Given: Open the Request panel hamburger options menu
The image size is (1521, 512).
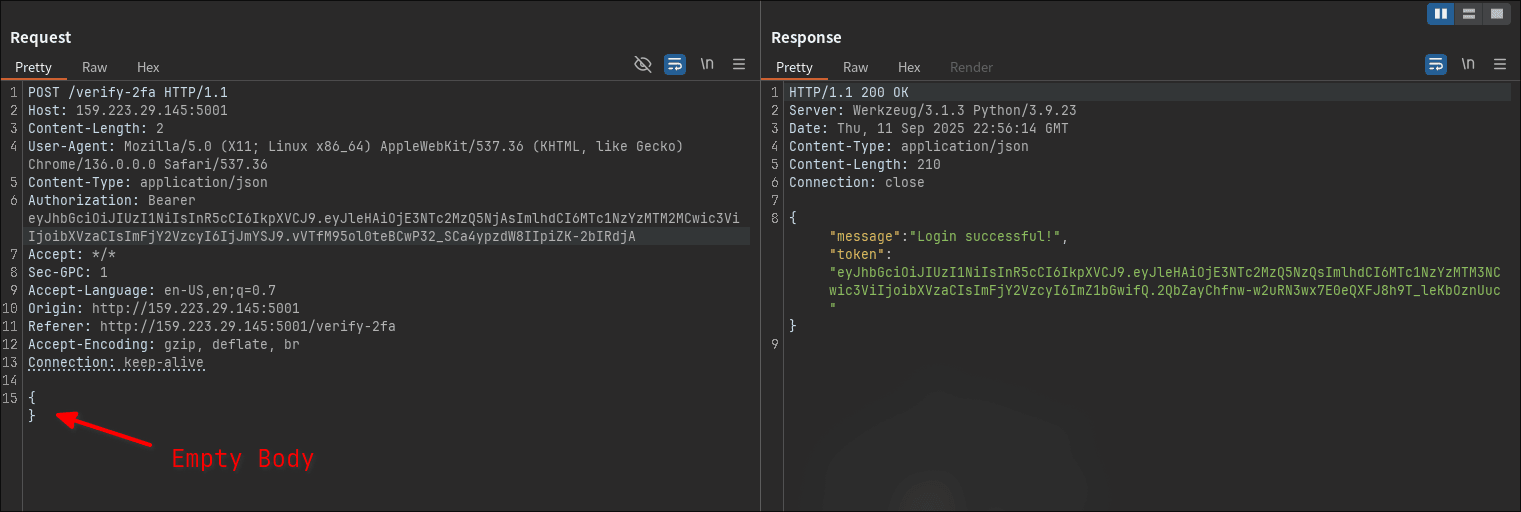Looking at the screenshot, I should (739, 64).
